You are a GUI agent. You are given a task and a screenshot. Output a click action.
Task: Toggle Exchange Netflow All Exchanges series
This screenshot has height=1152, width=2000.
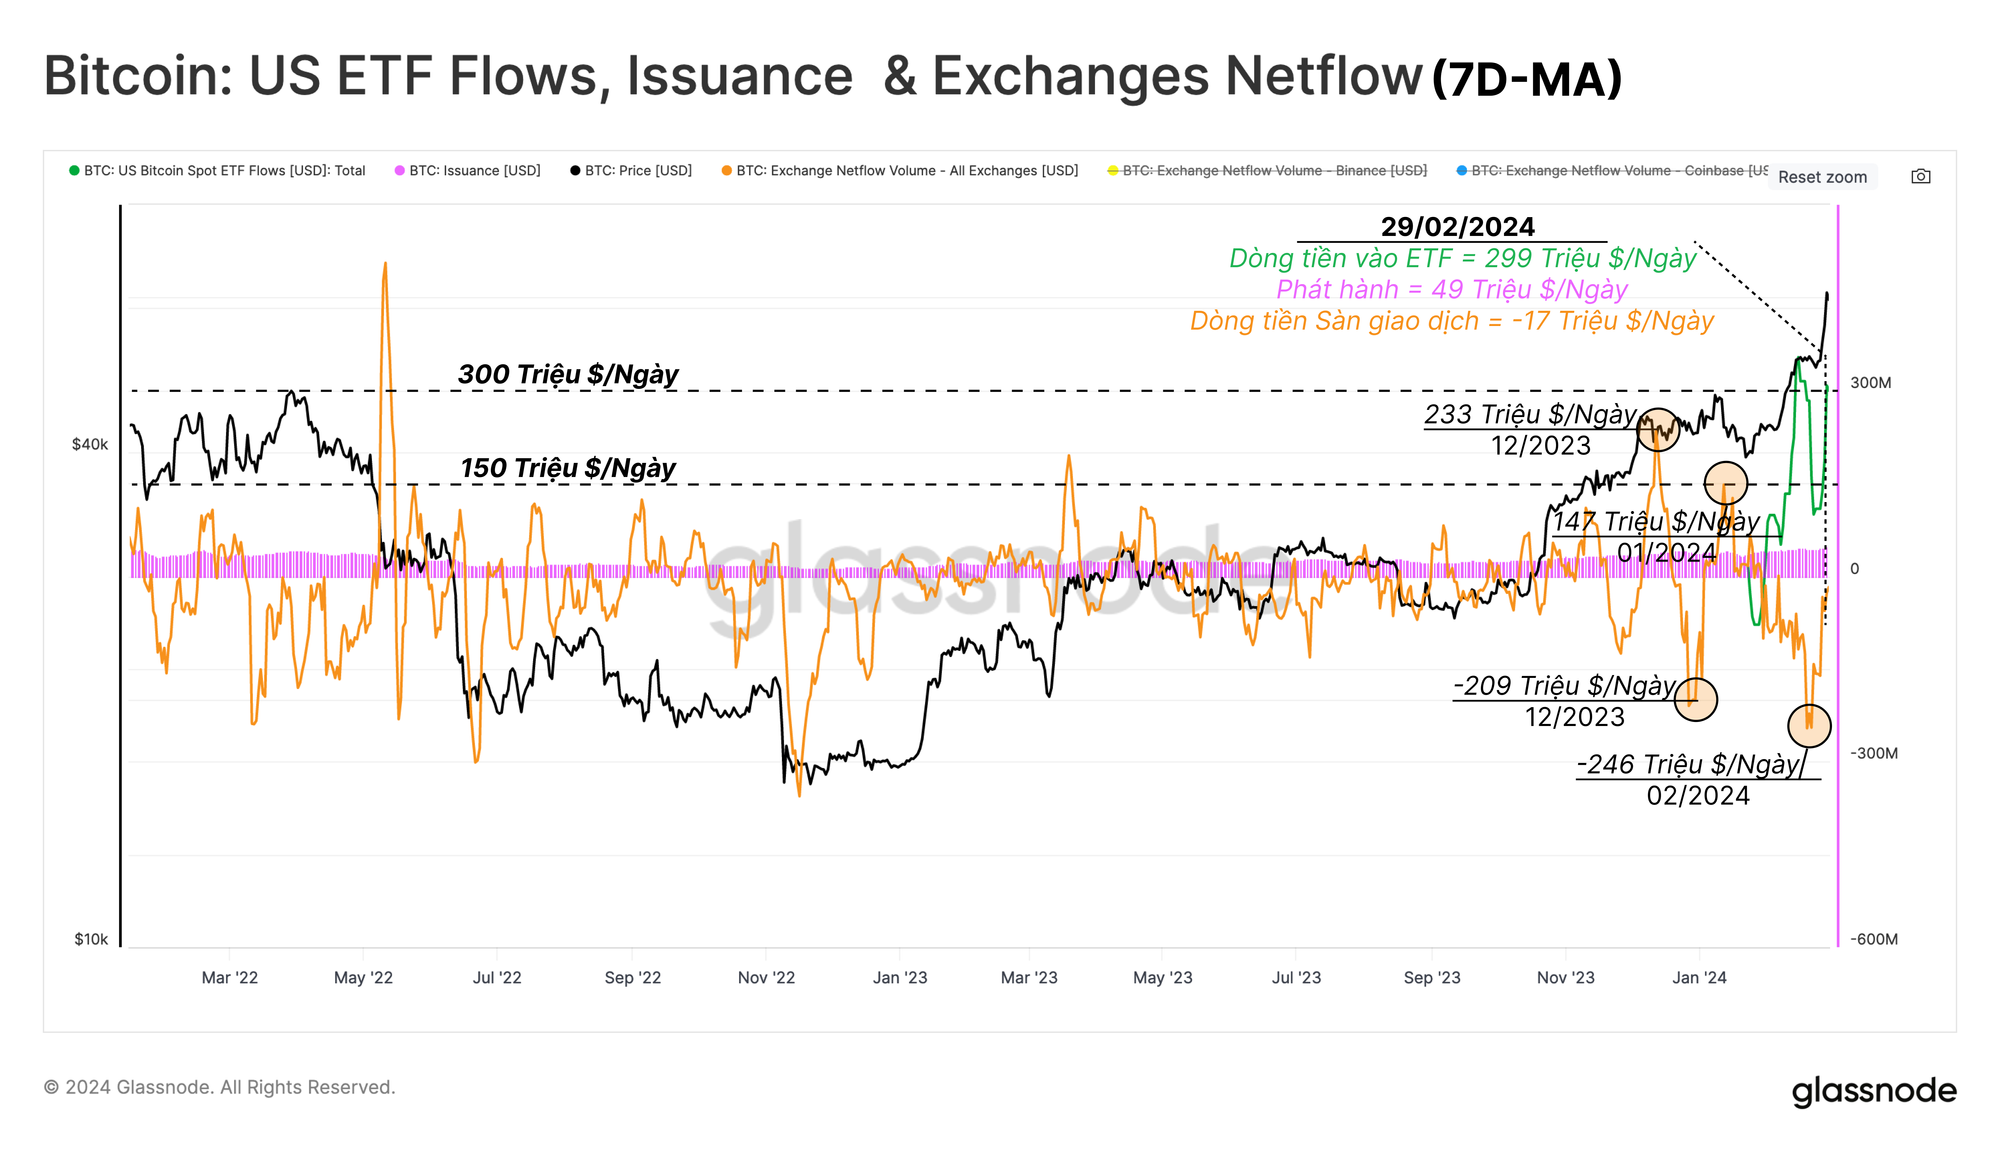(x=907, y=171)
